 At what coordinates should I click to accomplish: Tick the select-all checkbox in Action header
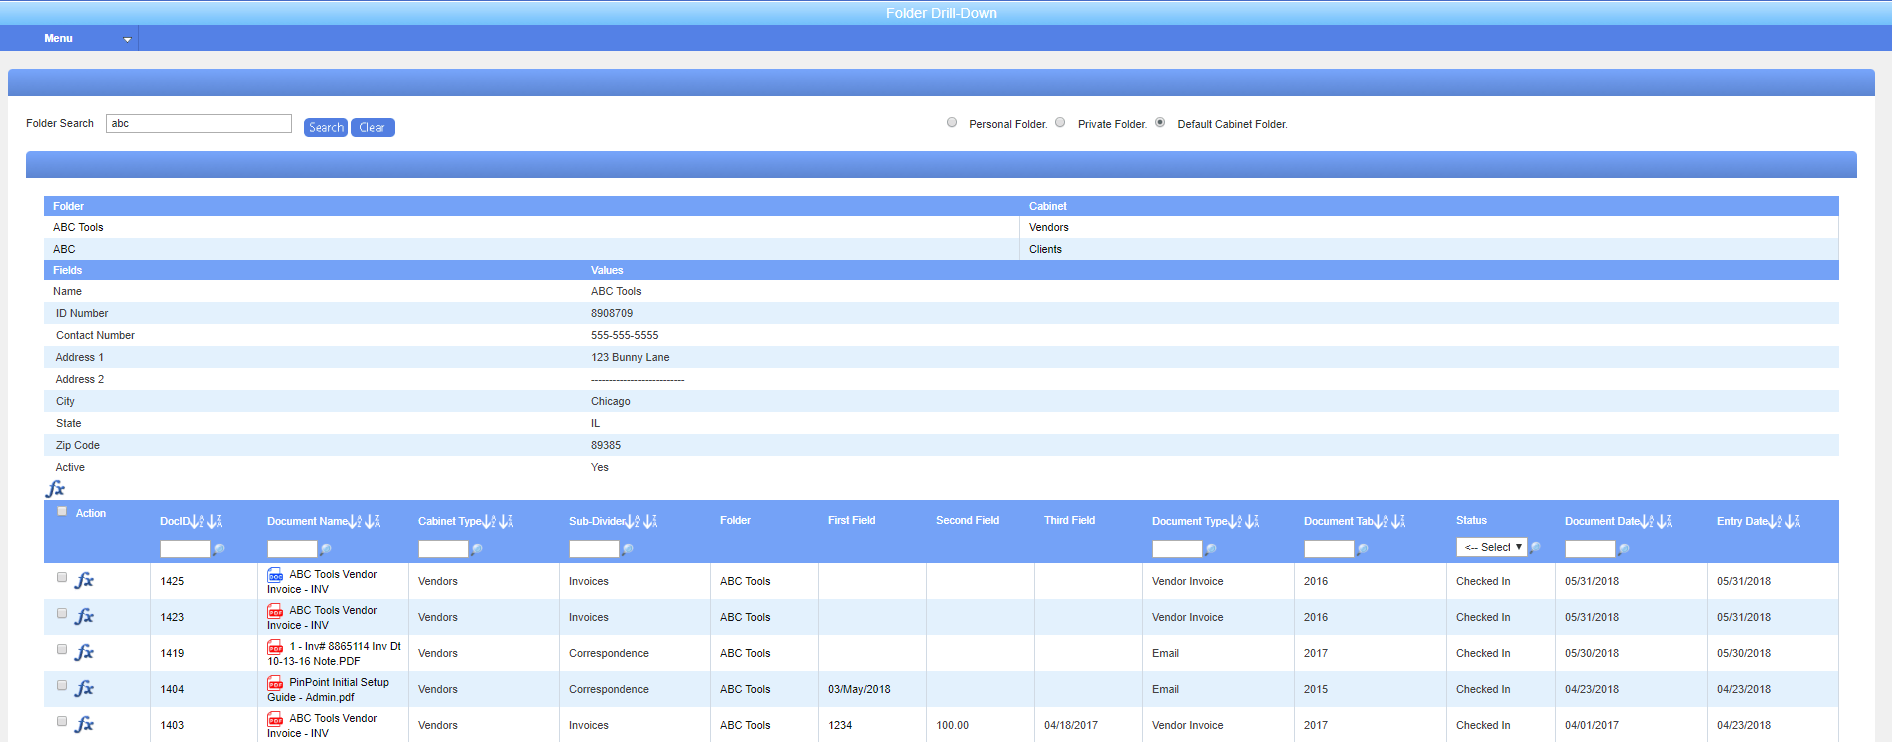pos(62,511)
